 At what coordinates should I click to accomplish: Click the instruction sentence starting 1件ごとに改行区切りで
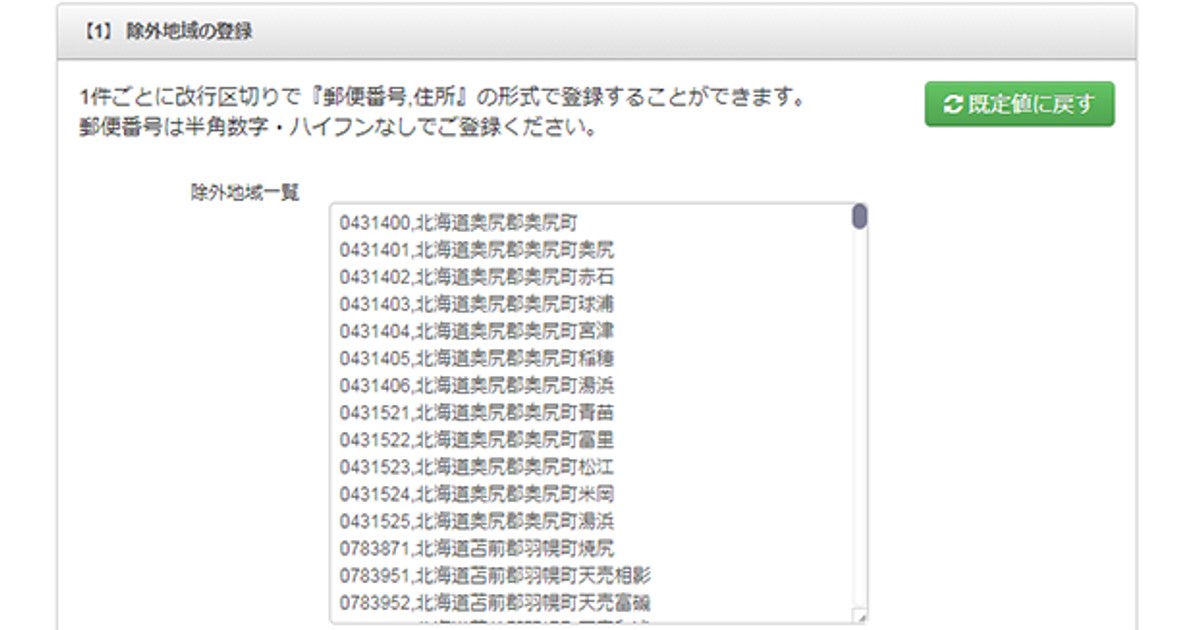(444, 99)
